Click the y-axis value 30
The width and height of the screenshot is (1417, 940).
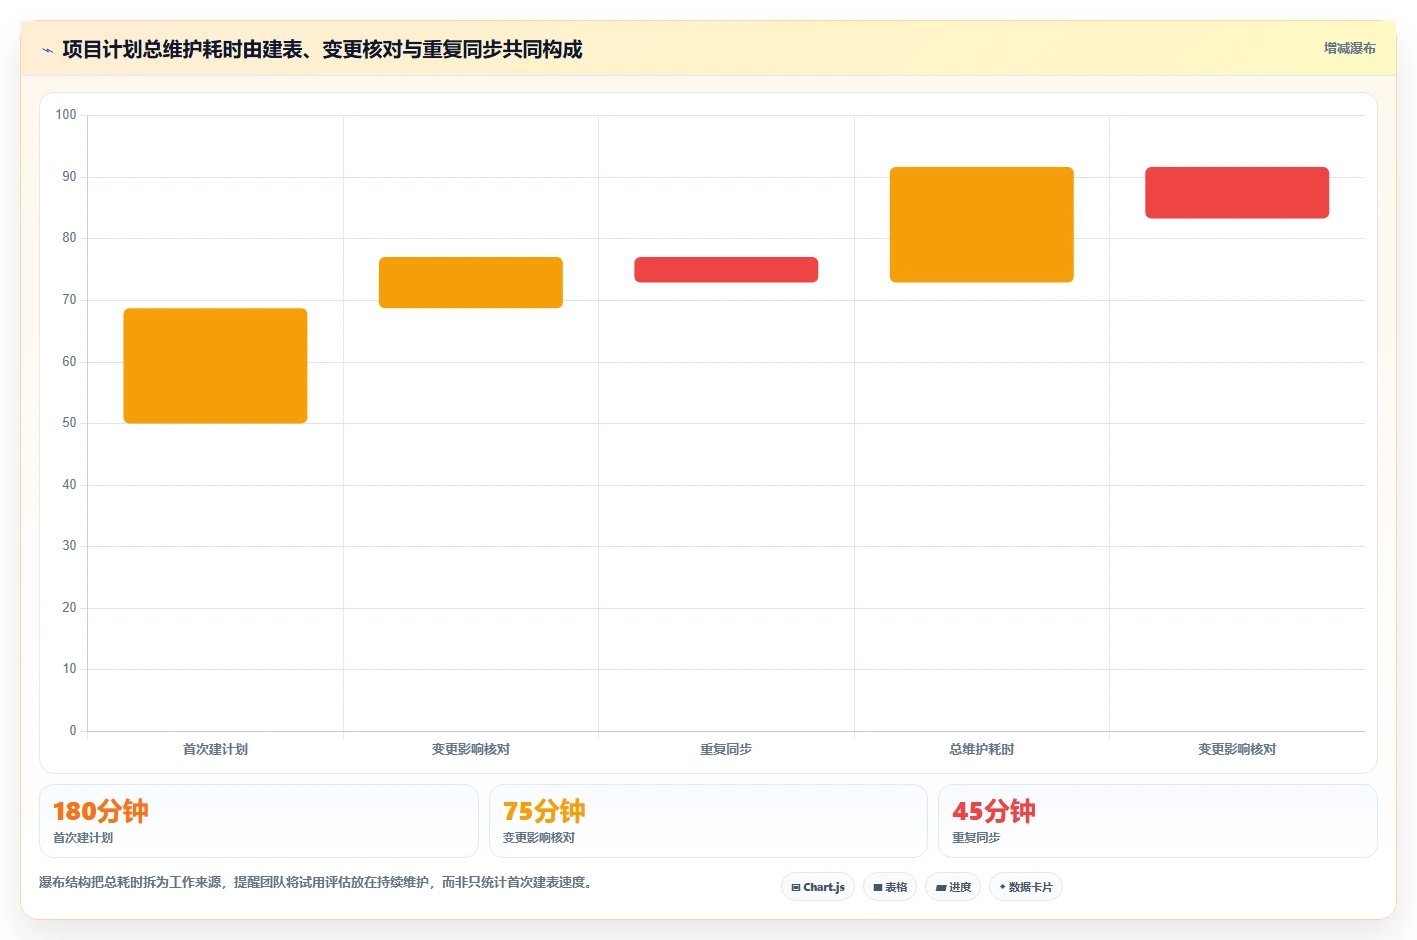click(x=69, y=546)
